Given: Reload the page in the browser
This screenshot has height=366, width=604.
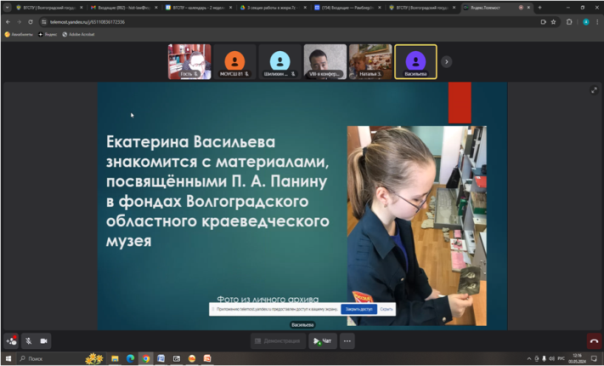Looking at the screenshot, I should [30, 22].
